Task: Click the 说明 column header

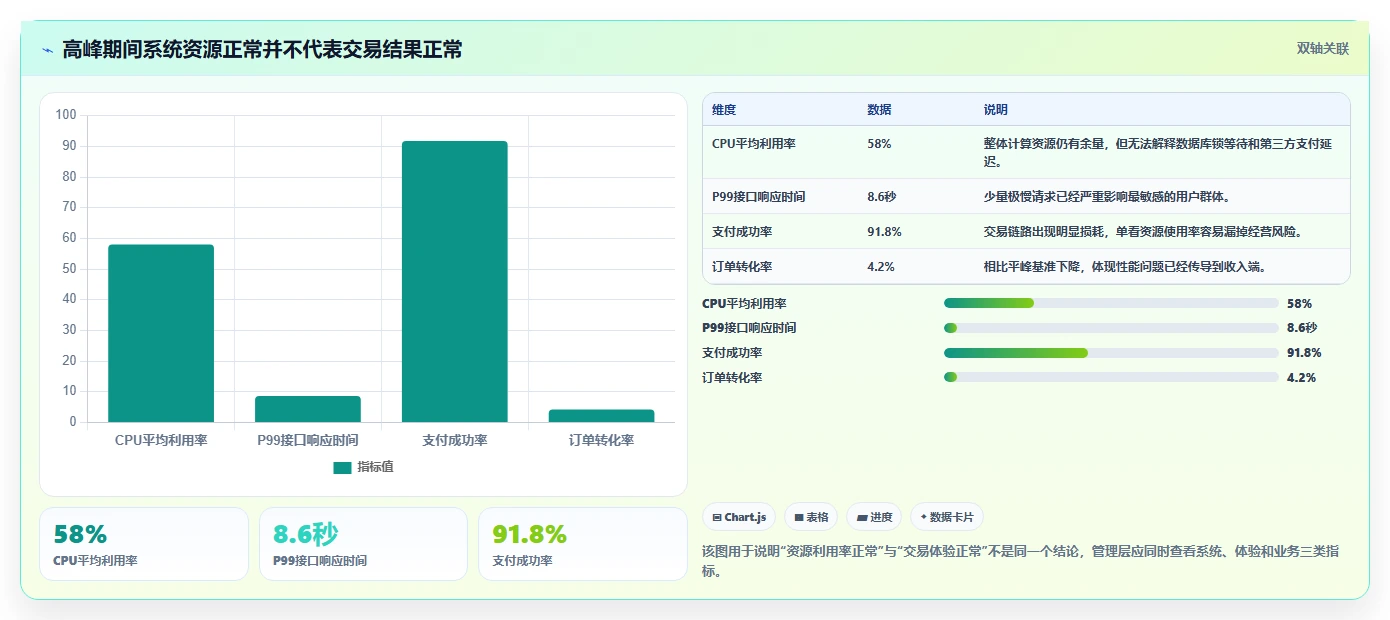Action: 996,110
